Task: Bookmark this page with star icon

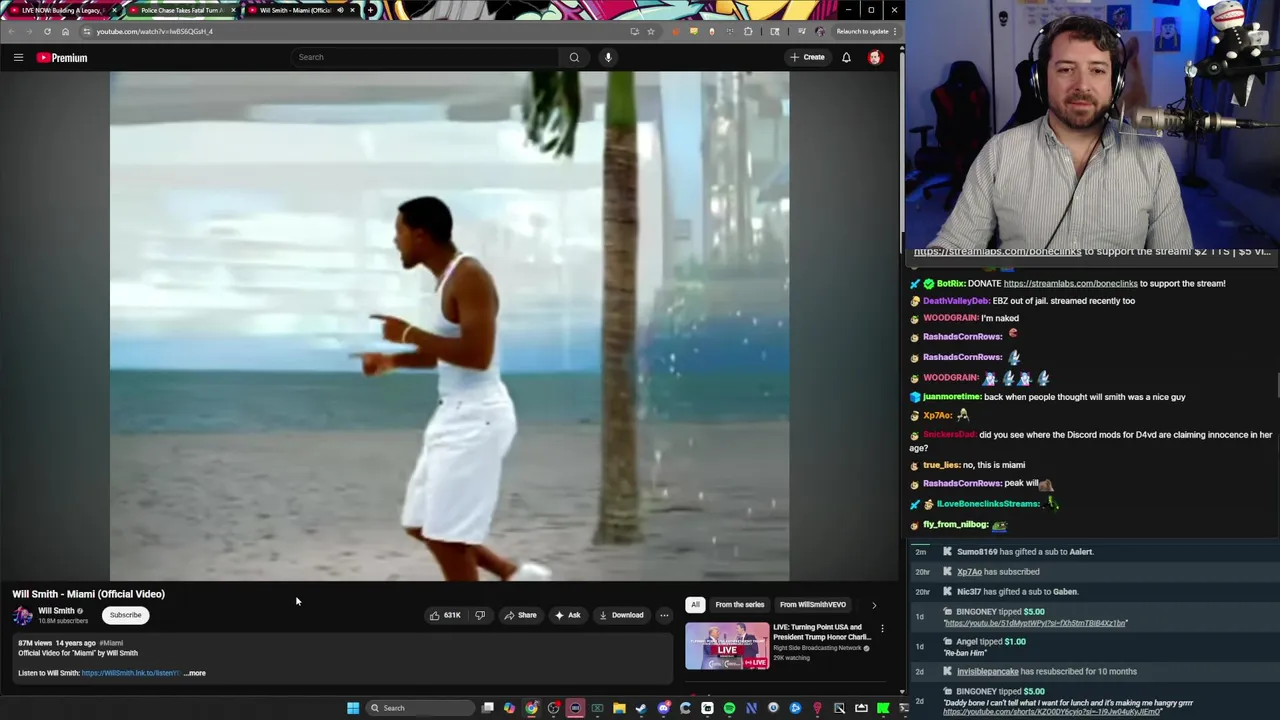Action: [x=651, y=31]
